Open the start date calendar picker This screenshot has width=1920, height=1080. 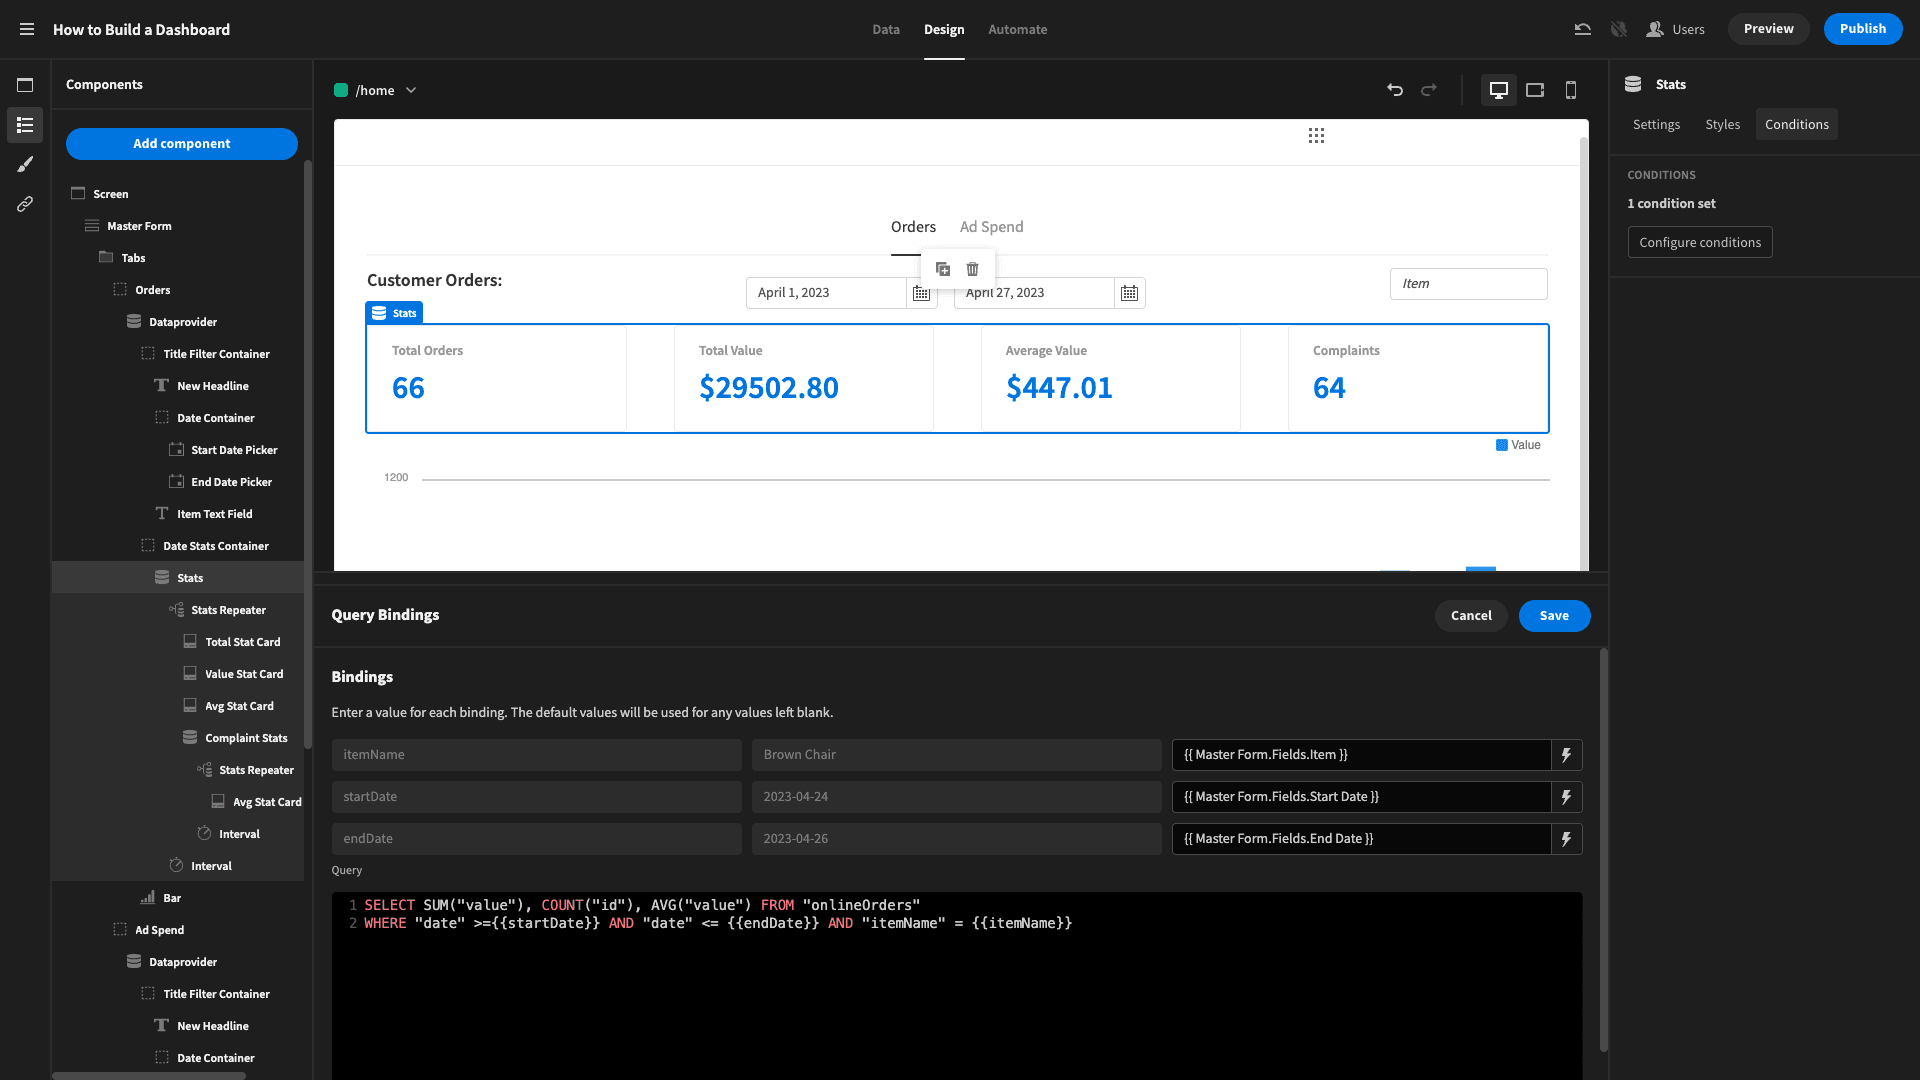[x=921, y=293]
